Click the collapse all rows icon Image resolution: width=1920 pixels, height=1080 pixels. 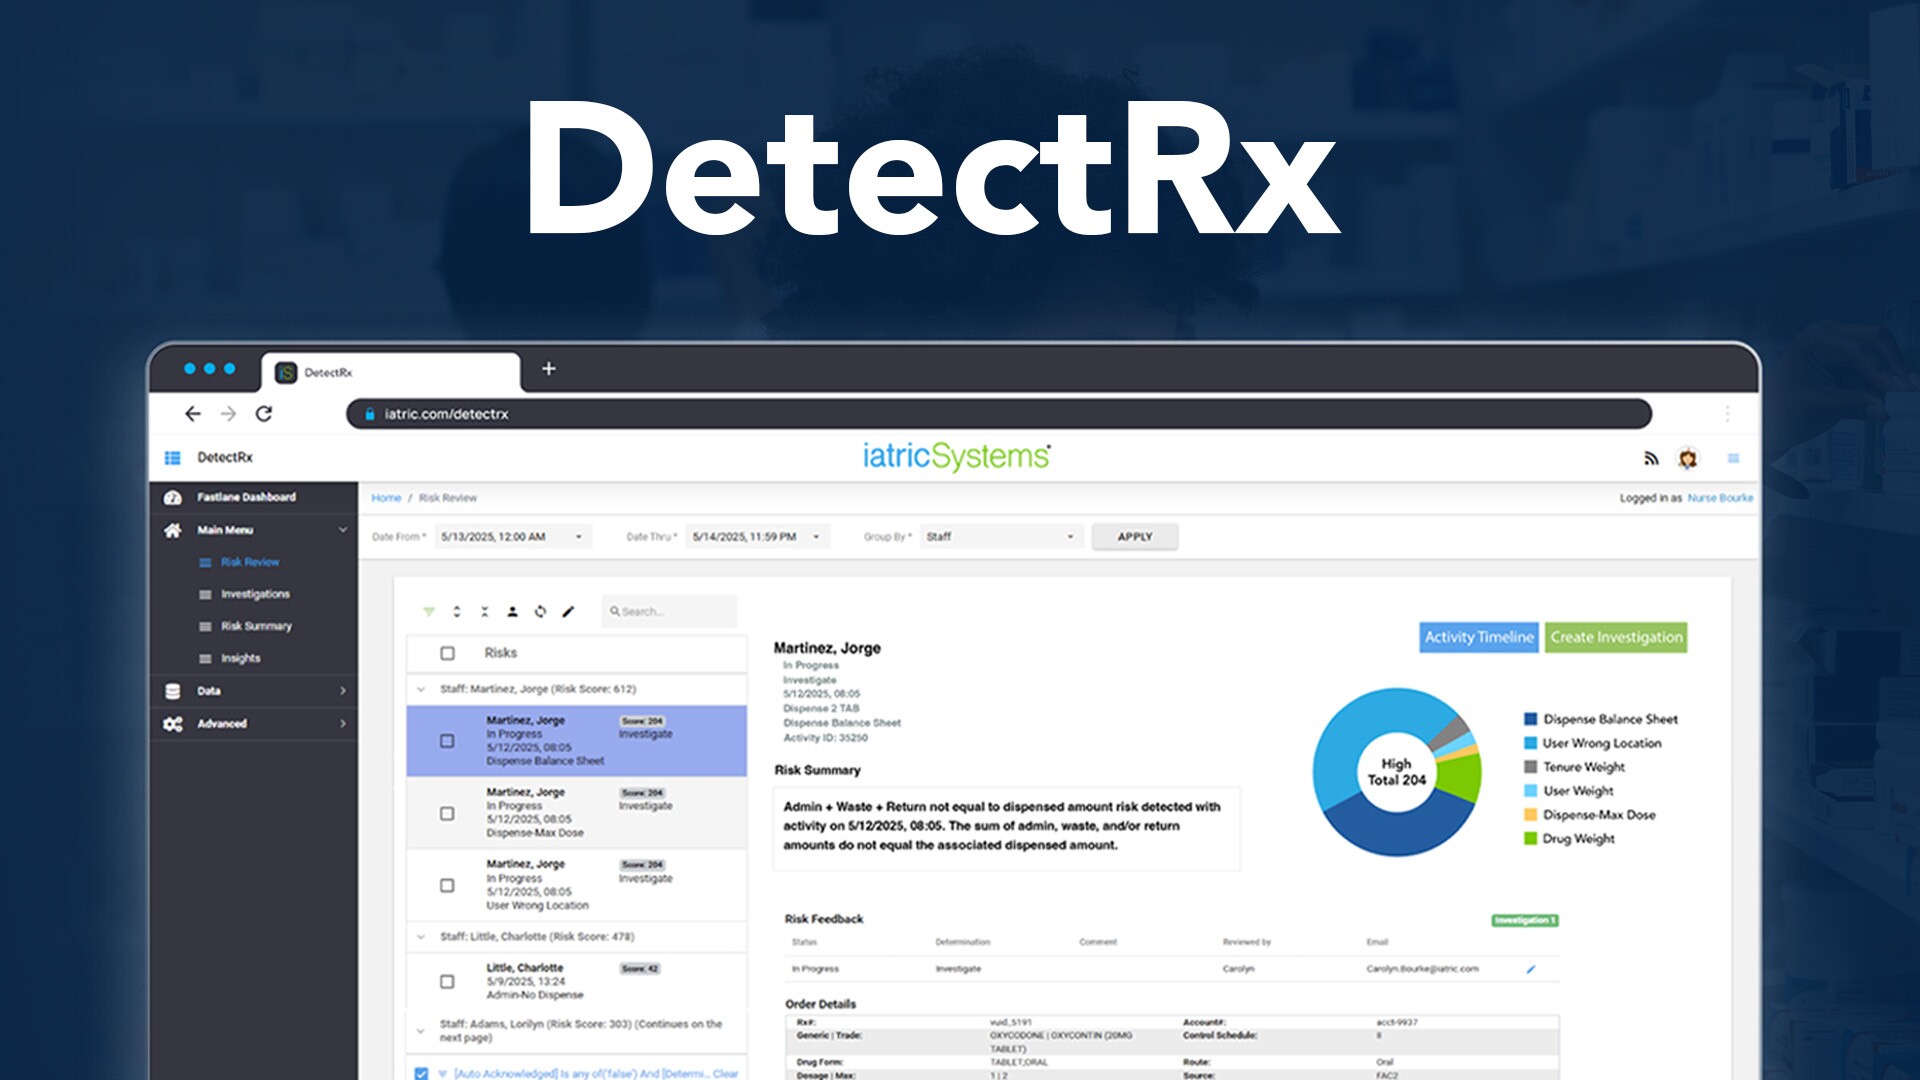[485, 612]
